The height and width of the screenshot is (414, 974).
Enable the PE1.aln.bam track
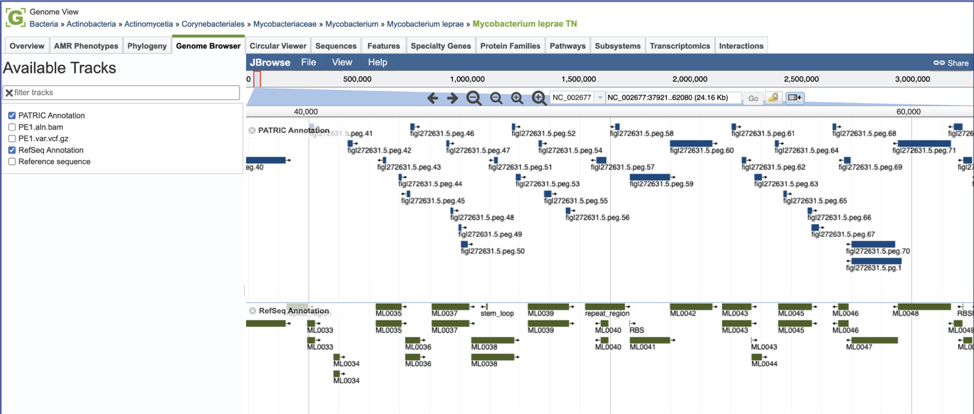click(12, 127)
